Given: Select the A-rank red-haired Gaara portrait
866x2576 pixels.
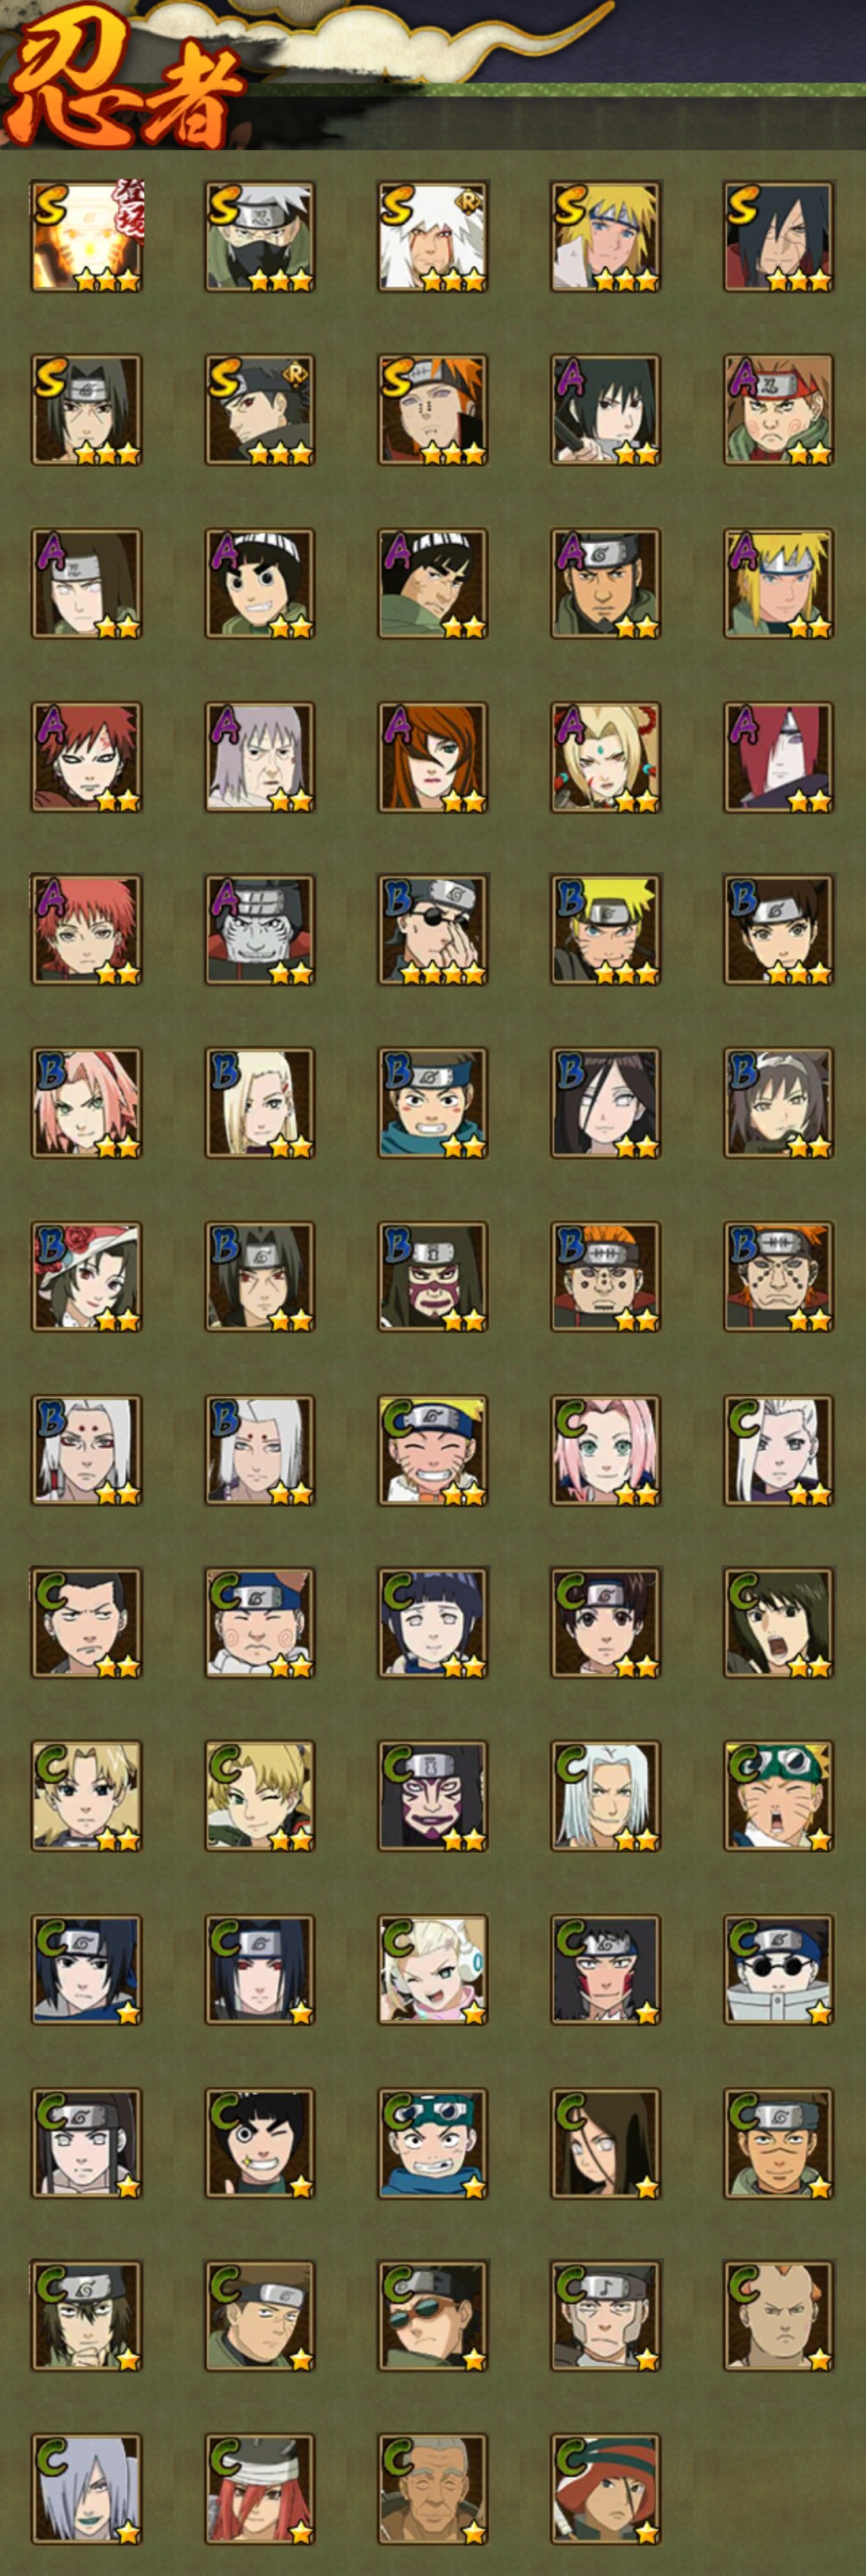Looking at the screenshot, I should pos(86,757).
